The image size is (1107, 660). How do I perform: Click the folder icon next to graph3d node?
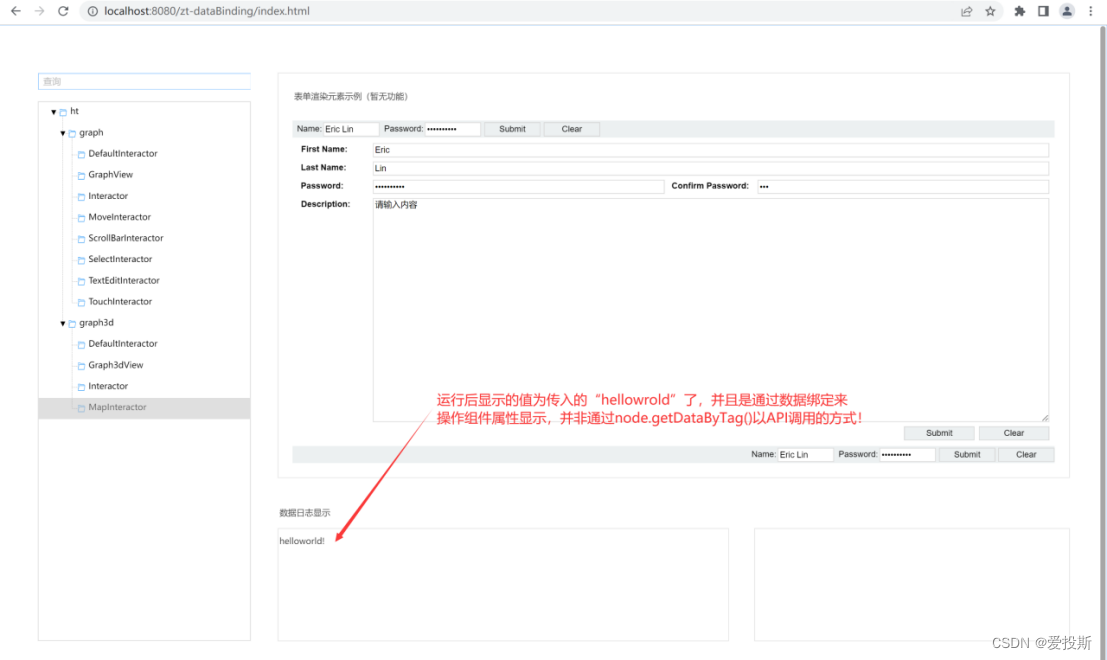[72, 322]
